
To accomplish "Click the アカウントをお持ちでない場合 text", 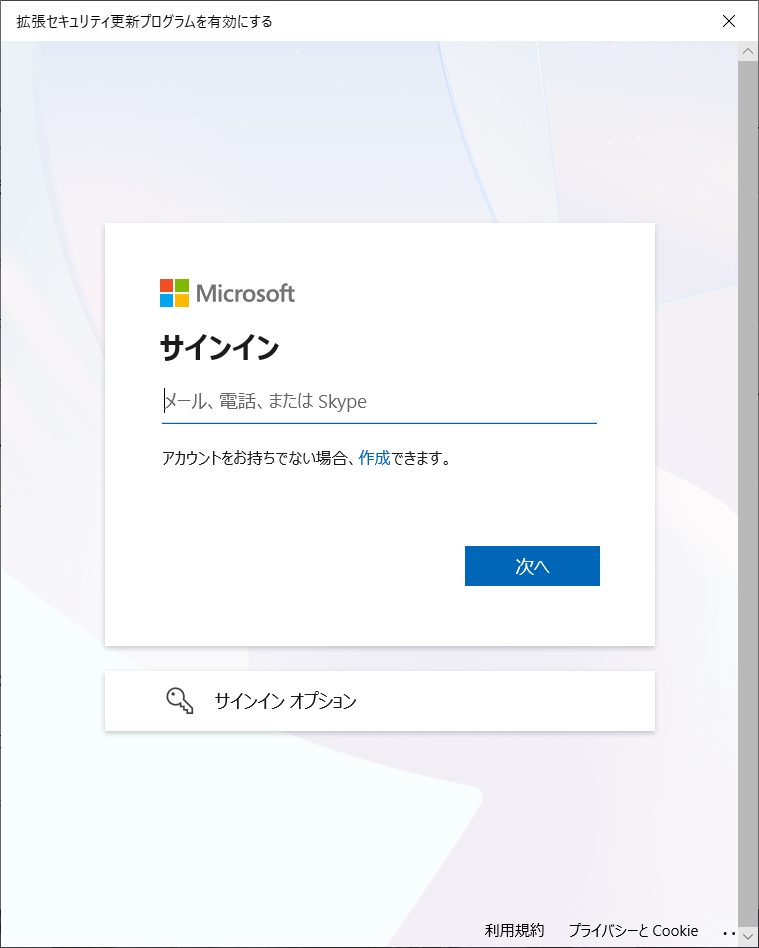I will [x=258, y=458].
